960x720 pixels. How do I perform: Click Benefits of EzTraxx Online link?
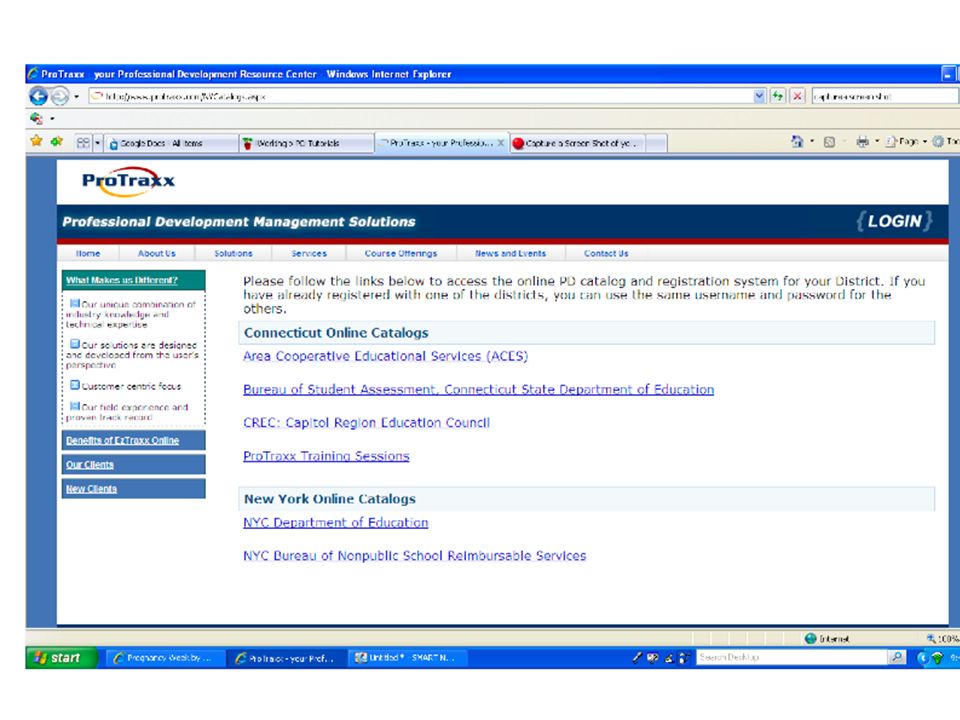tap(122, 441)
